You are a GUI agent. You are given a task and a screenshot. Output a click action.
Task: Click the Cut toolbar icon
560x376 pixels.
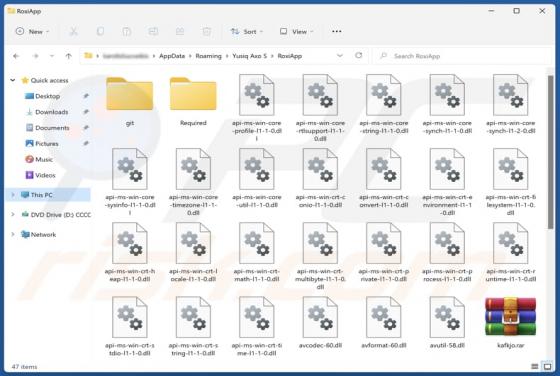pyautogui.click(x=74, y=31)
